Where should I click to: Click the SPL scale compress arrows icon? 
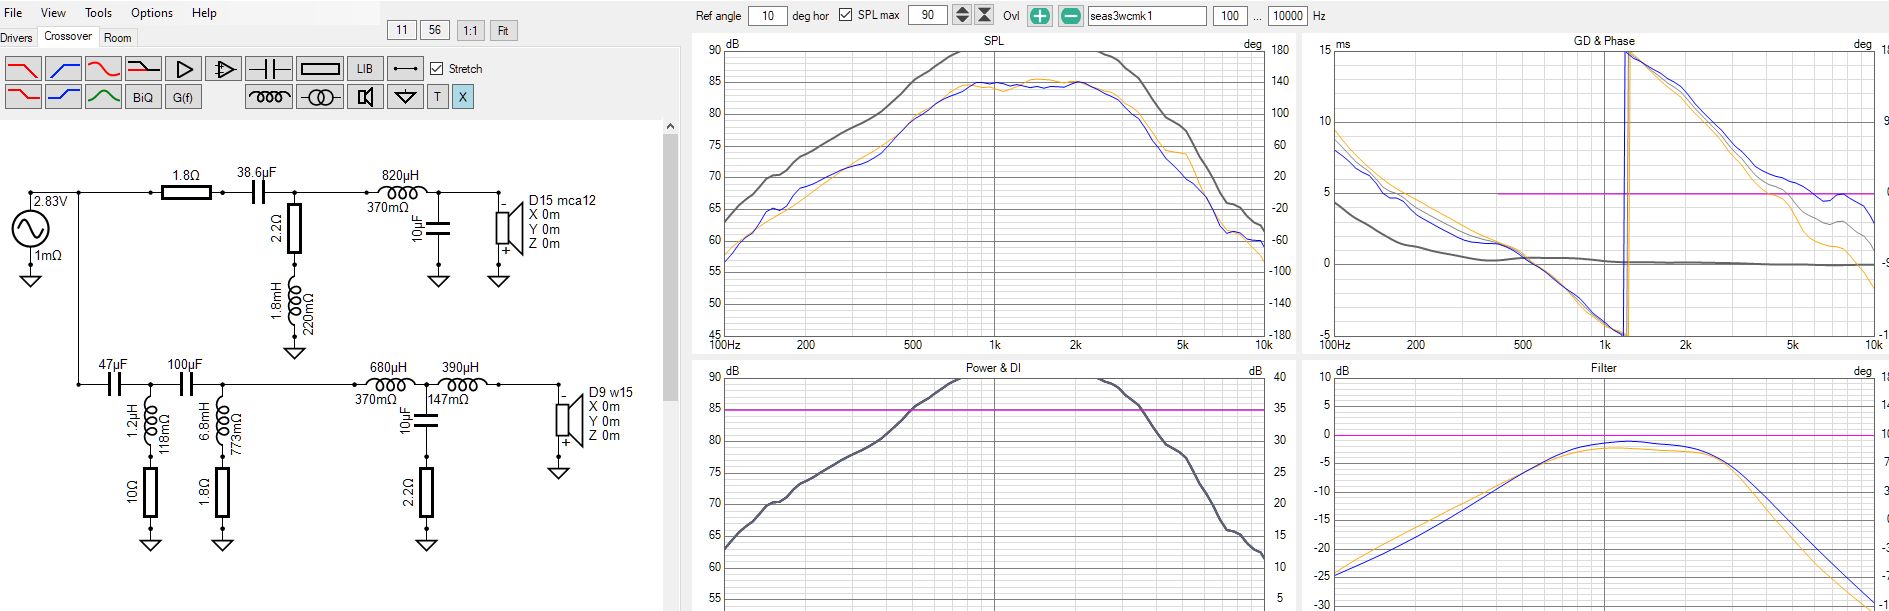pos(985,15)
